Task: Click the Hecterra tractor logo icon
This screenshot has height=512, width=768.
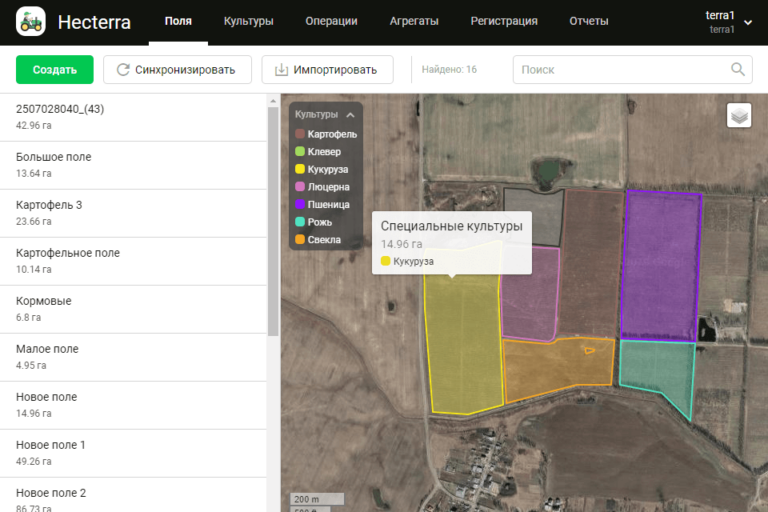Action: (x=31, y=21)
